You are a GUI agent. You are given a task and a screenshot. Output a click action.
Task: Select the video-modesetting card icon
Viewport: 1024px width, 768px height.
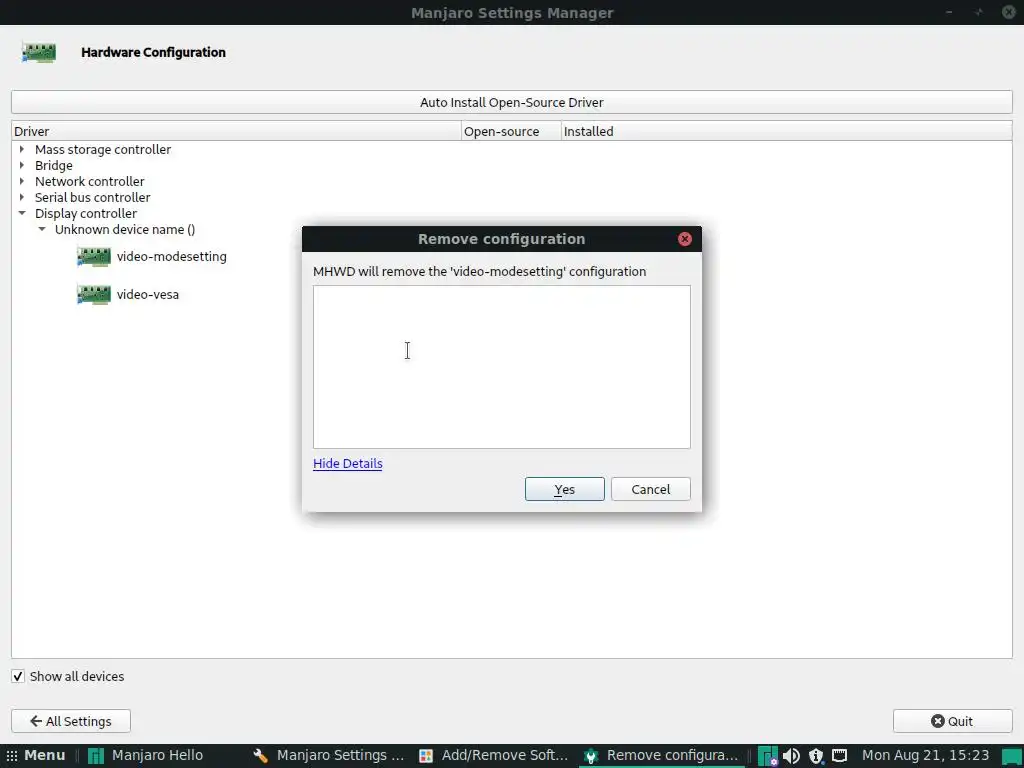(93, 257)
